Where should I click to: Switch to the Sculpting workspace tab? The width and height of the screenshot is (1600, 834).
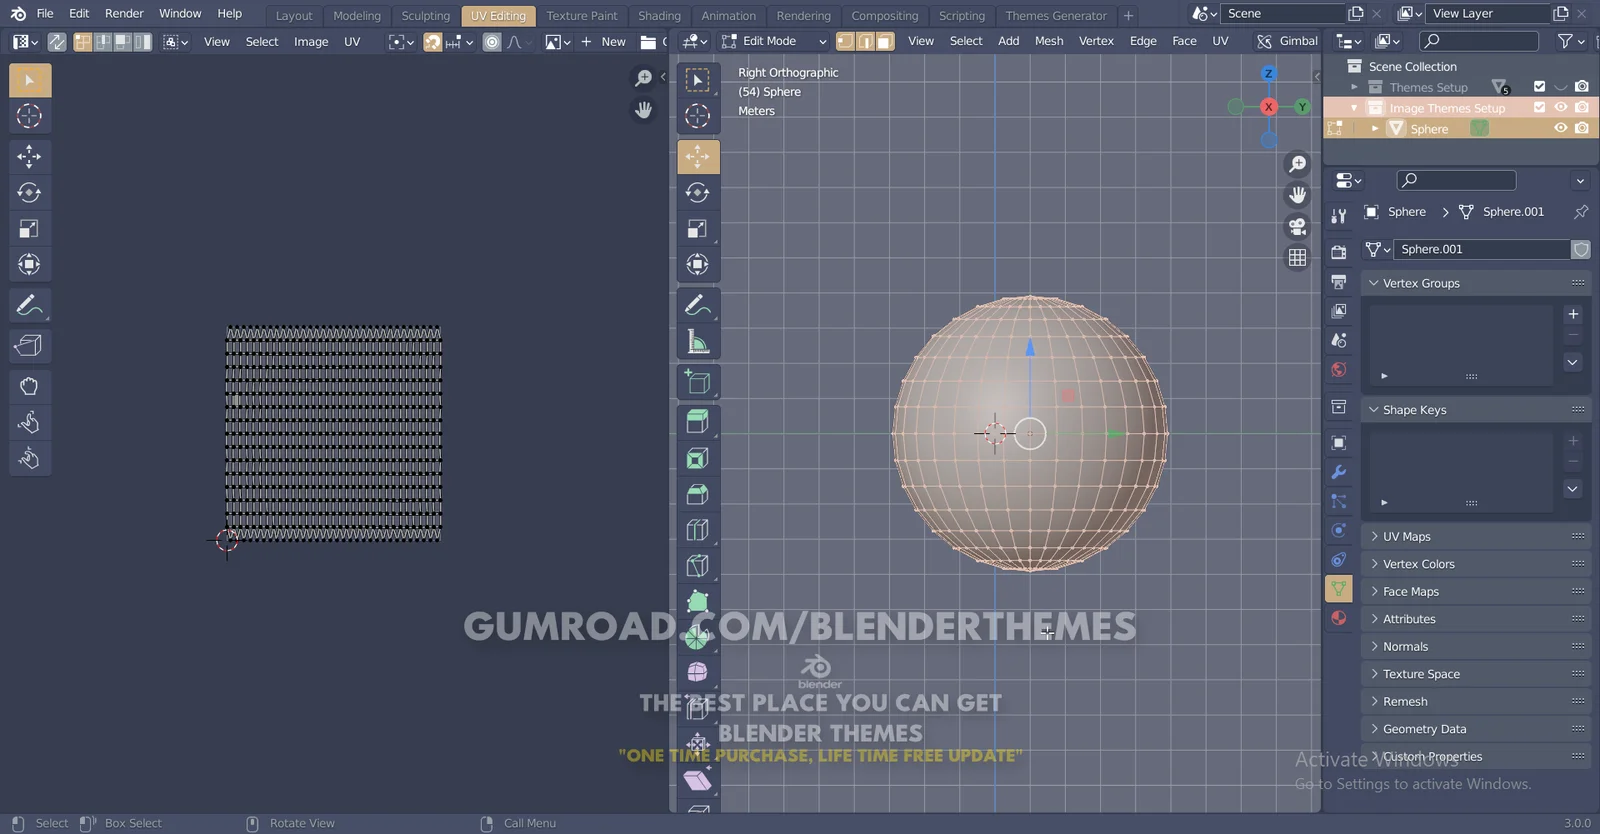426,16
